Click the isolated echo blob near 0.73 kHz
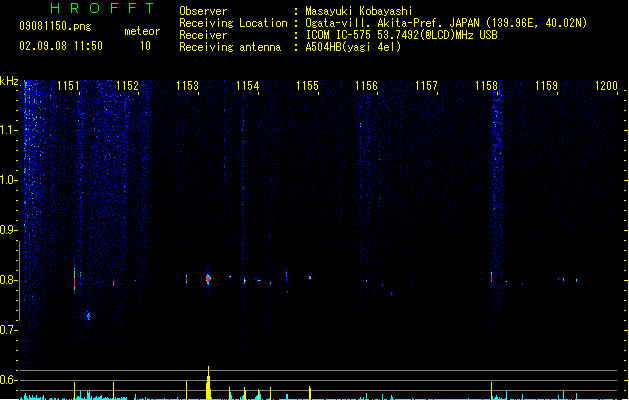The image size is (629, 400). pyautogui.click(x=89, y=316)
